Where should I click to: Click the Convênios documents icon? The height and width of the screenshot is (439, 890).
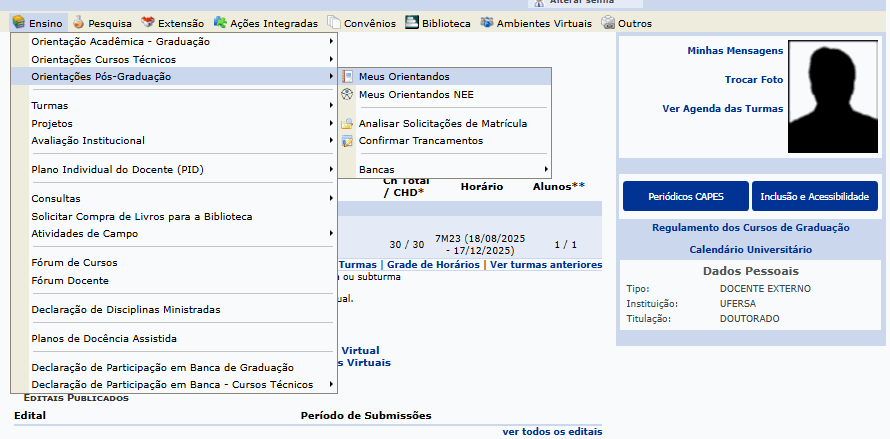[x=334, y=22]
